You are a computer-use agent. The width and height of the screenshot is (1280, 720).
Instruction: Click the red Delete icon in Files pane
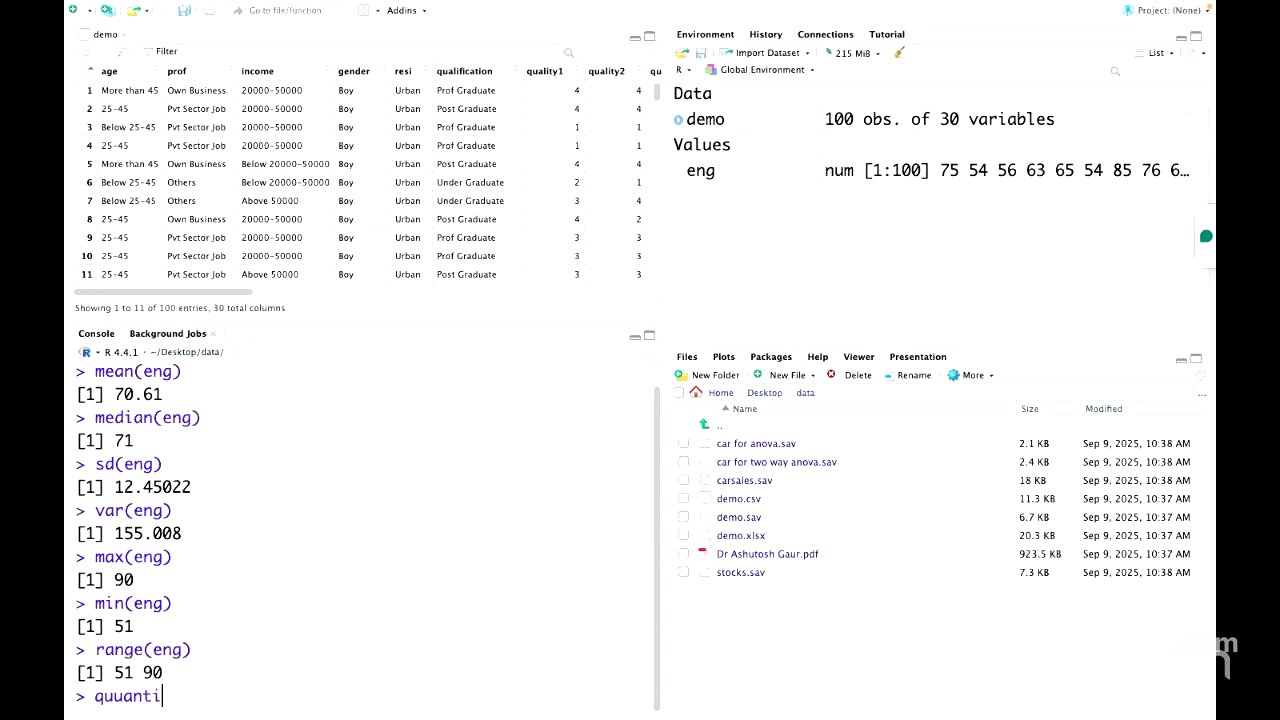click(831, 375)
